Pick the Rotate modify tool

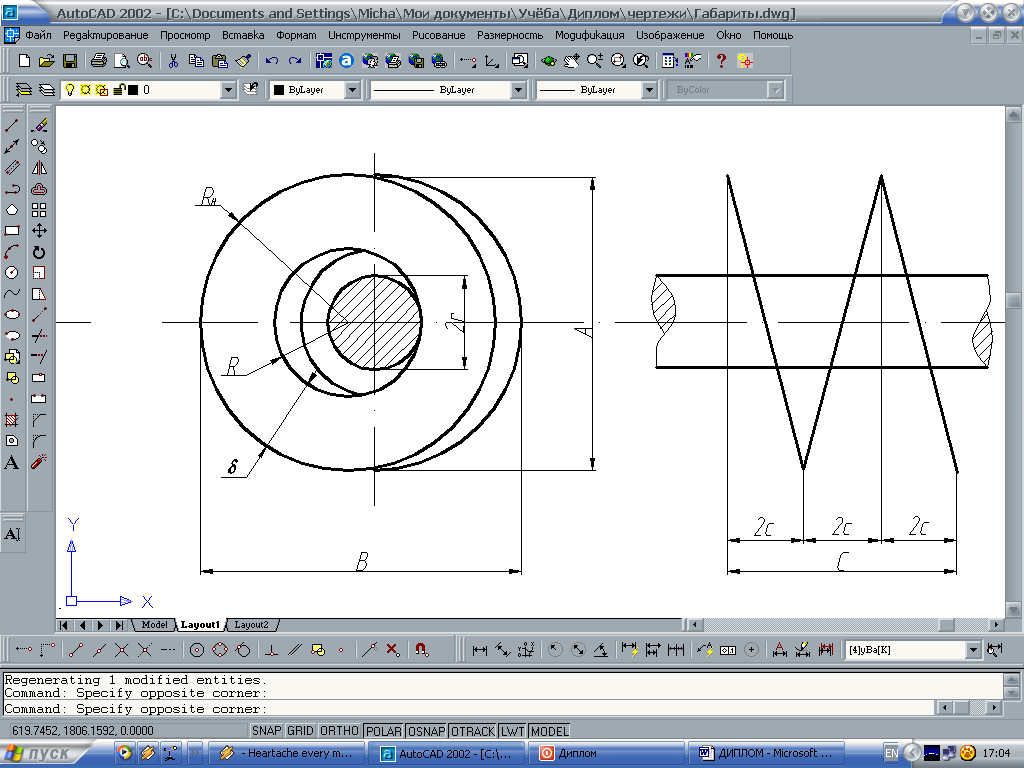(39, 252)
